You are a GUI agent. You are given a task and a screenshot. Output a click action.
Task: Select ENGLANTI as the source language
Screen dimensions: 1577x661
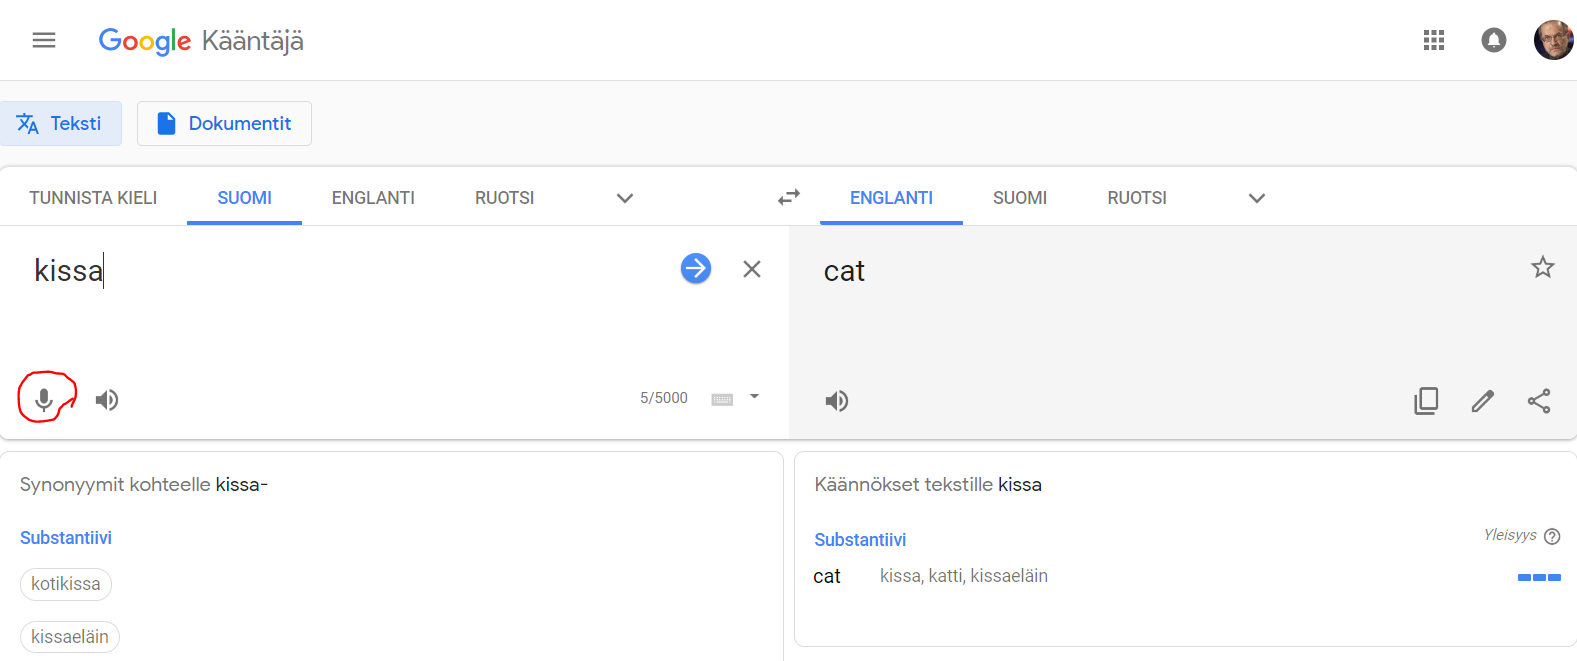[x=373, y=198]
